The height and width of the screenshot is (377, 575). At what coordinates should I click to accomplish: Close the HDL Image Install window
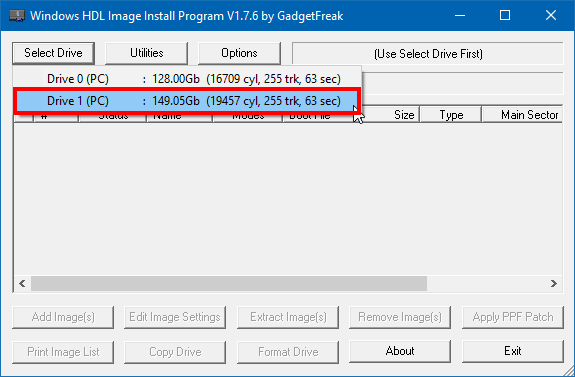(551, 15)
